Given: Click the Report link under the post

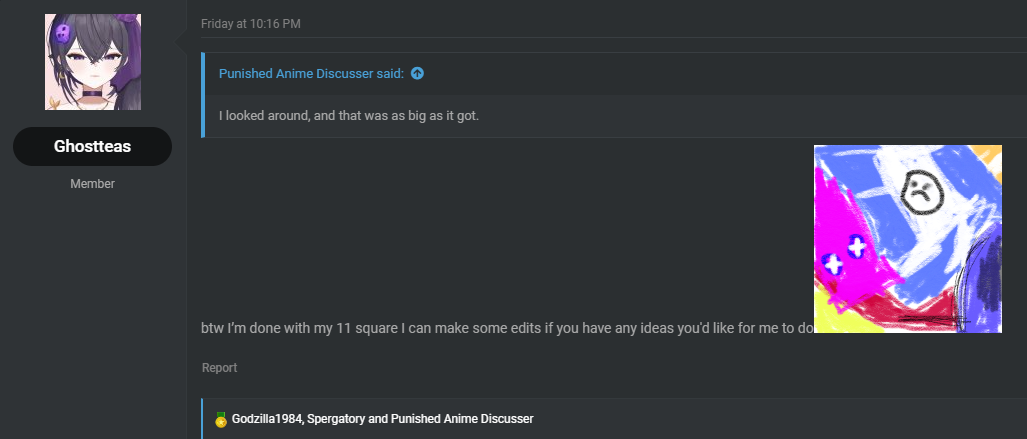Looking at the screenshot, I should click(x=219, y=368).
